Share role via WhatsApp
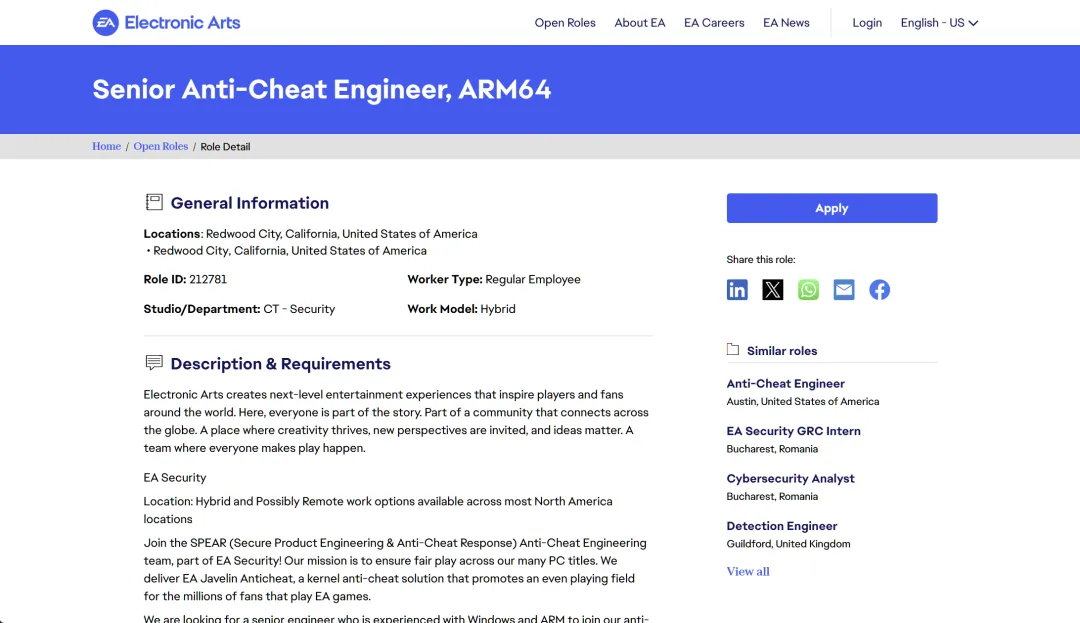This screenshot has width=1080, height=623. coord(808,290)
